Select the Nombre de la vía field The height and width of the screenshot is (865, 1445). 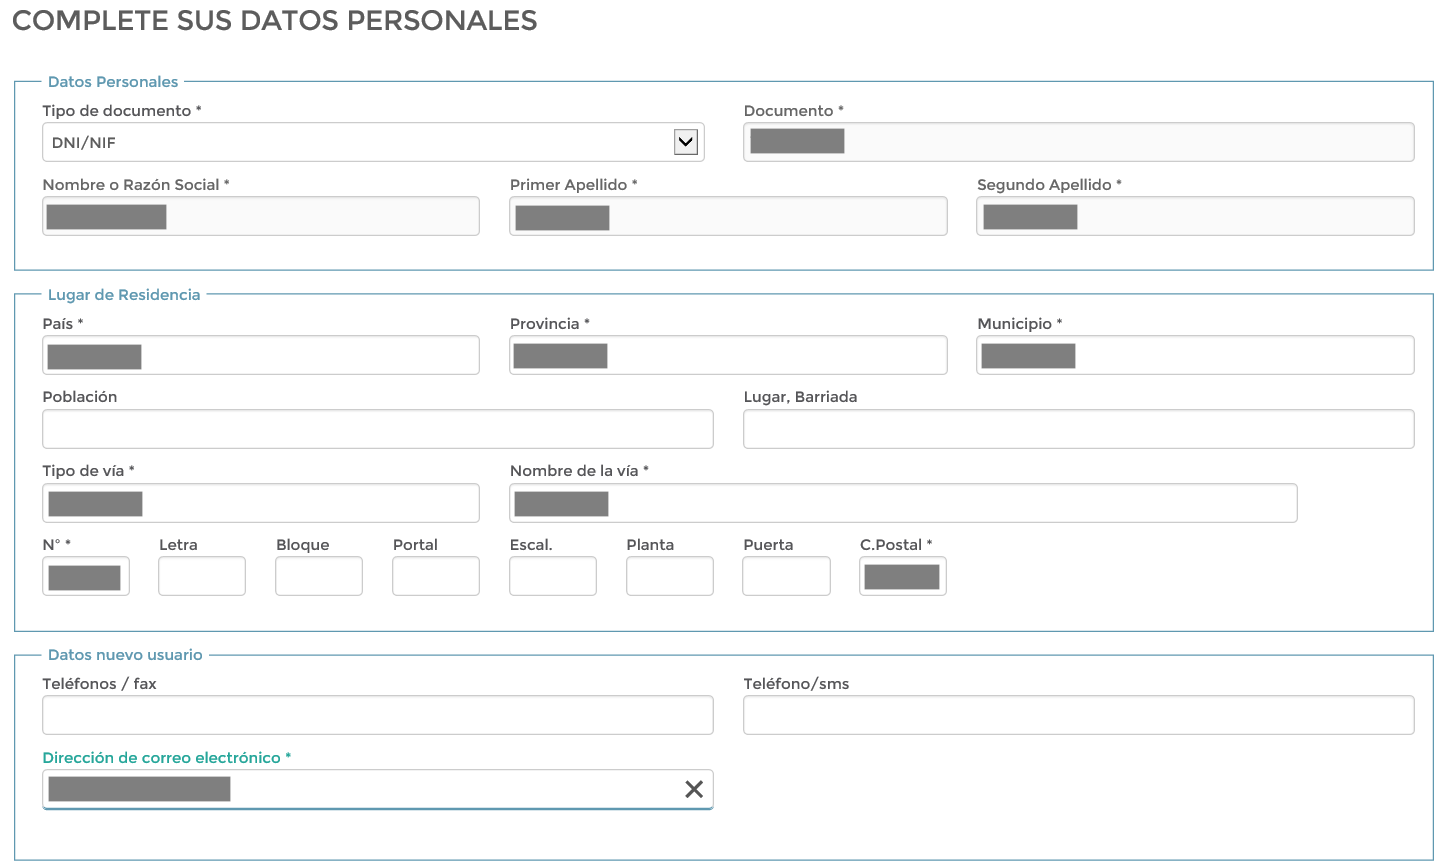point(903,503)
